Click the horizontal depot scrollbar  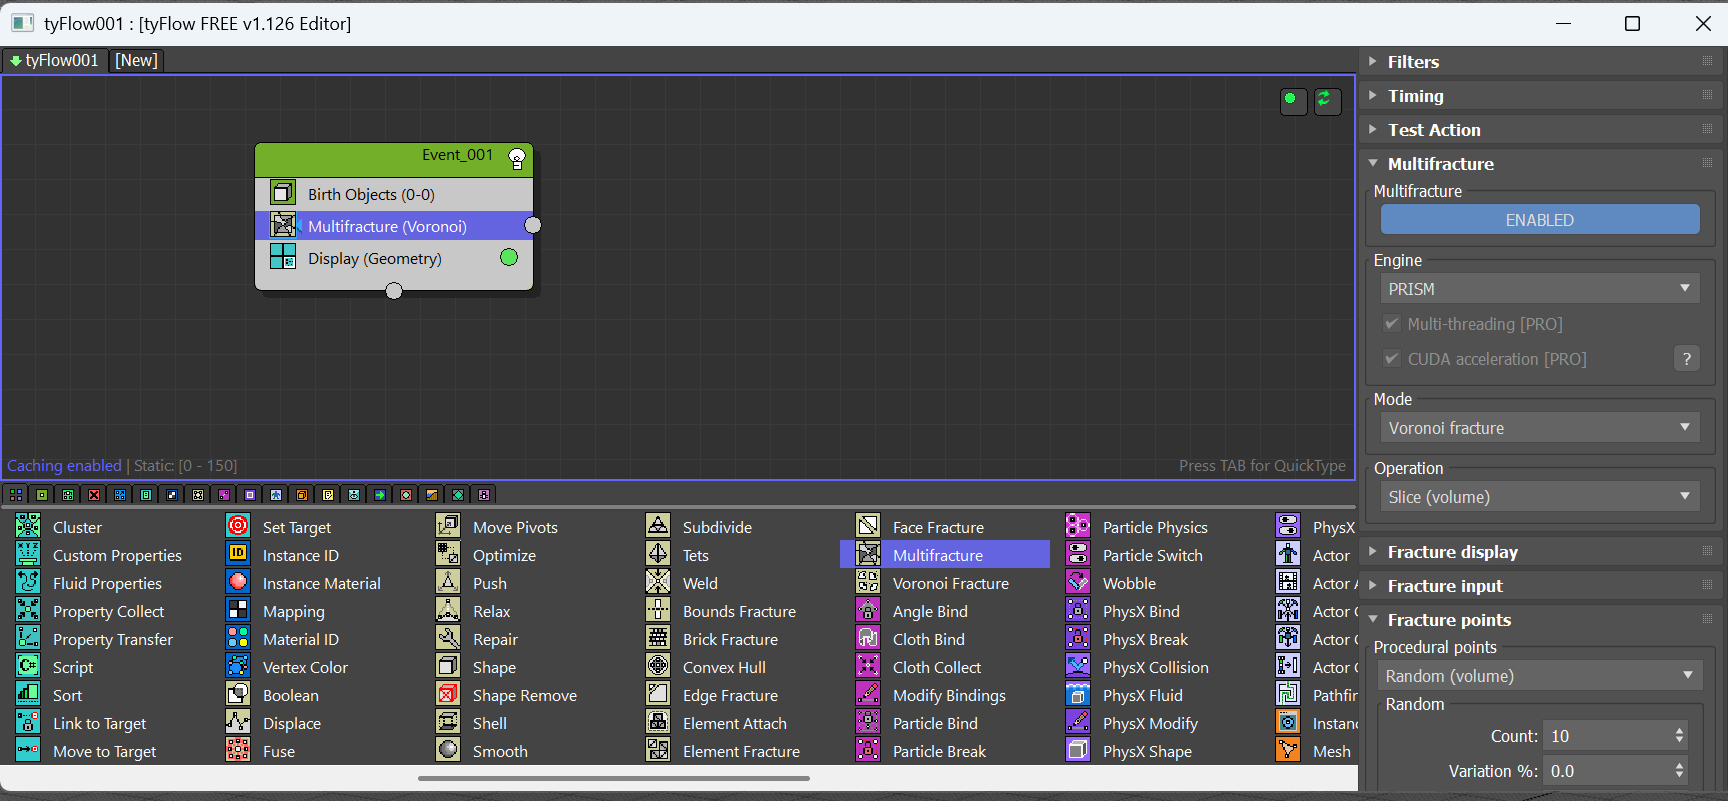[614, 778]
